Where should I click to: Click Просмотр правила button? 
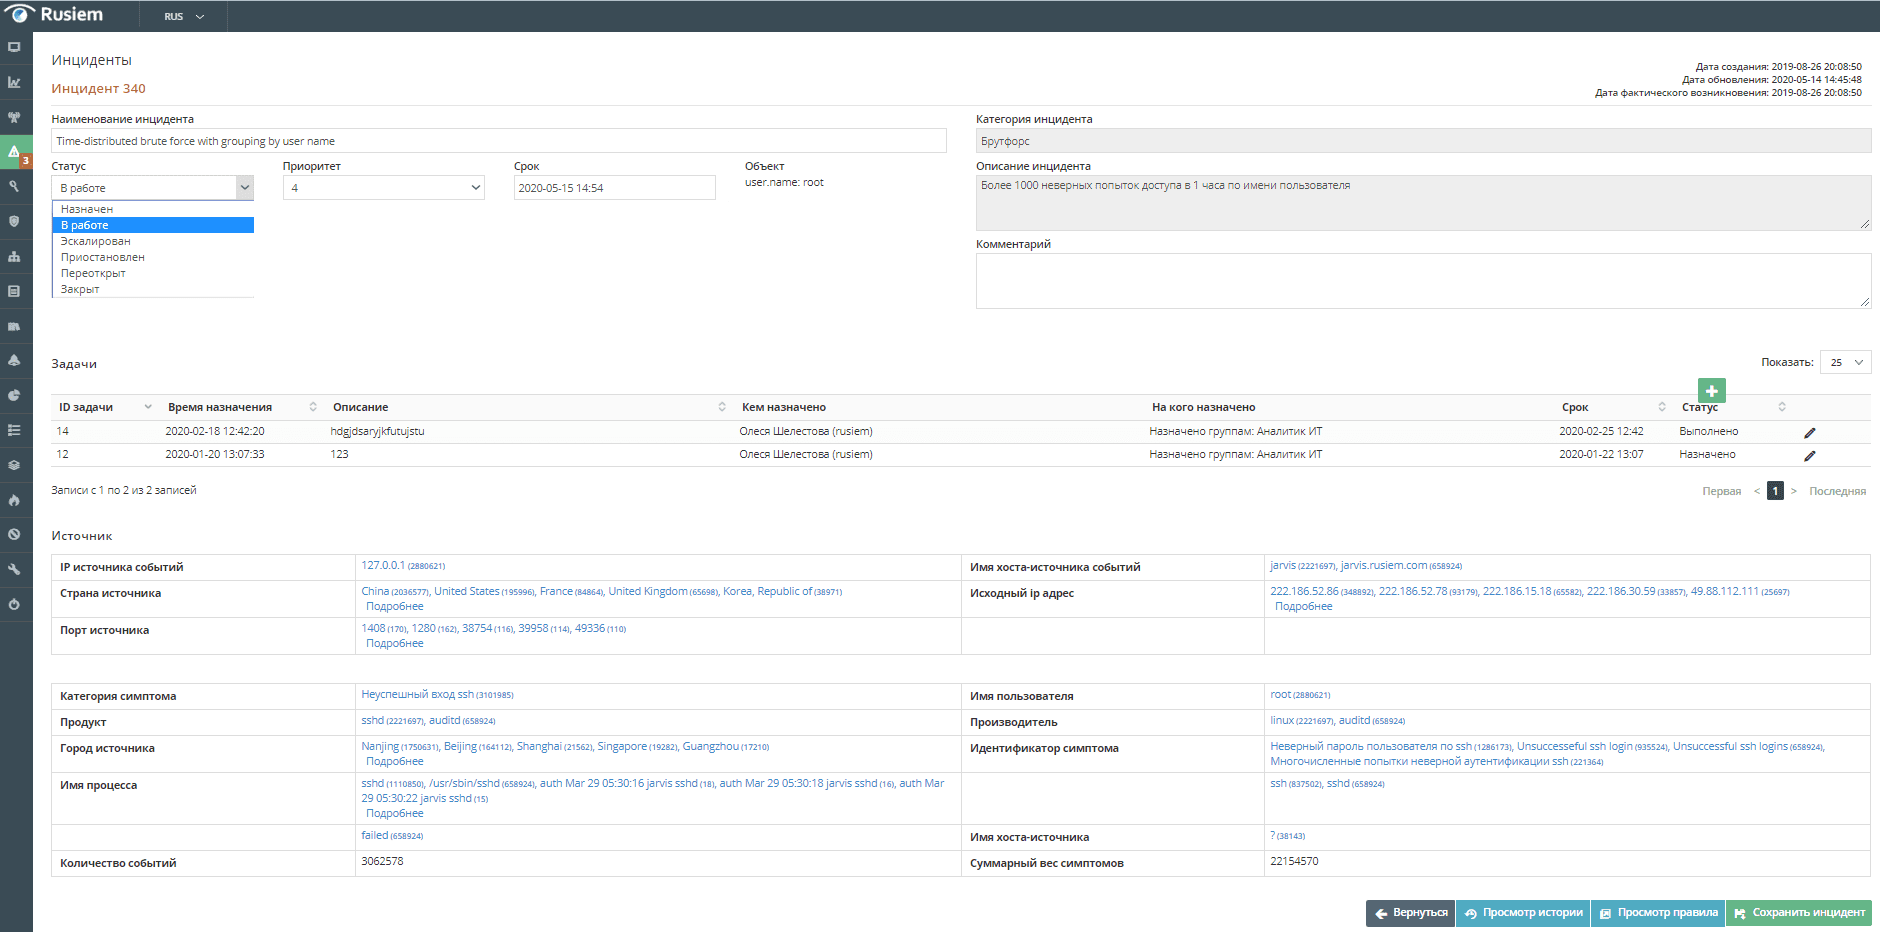pyautogui.click(x=1658, y=913)
